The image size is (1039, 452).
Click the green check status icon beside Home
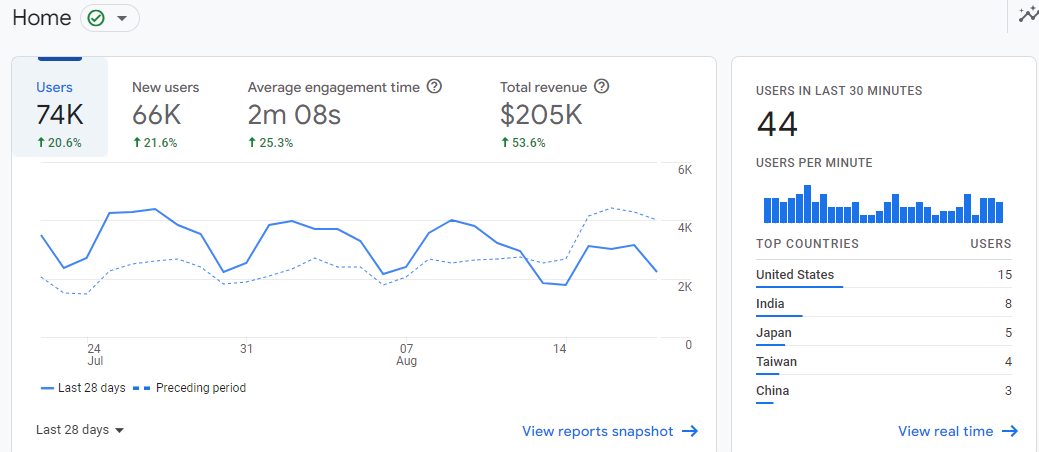click(x=97, y=19)
